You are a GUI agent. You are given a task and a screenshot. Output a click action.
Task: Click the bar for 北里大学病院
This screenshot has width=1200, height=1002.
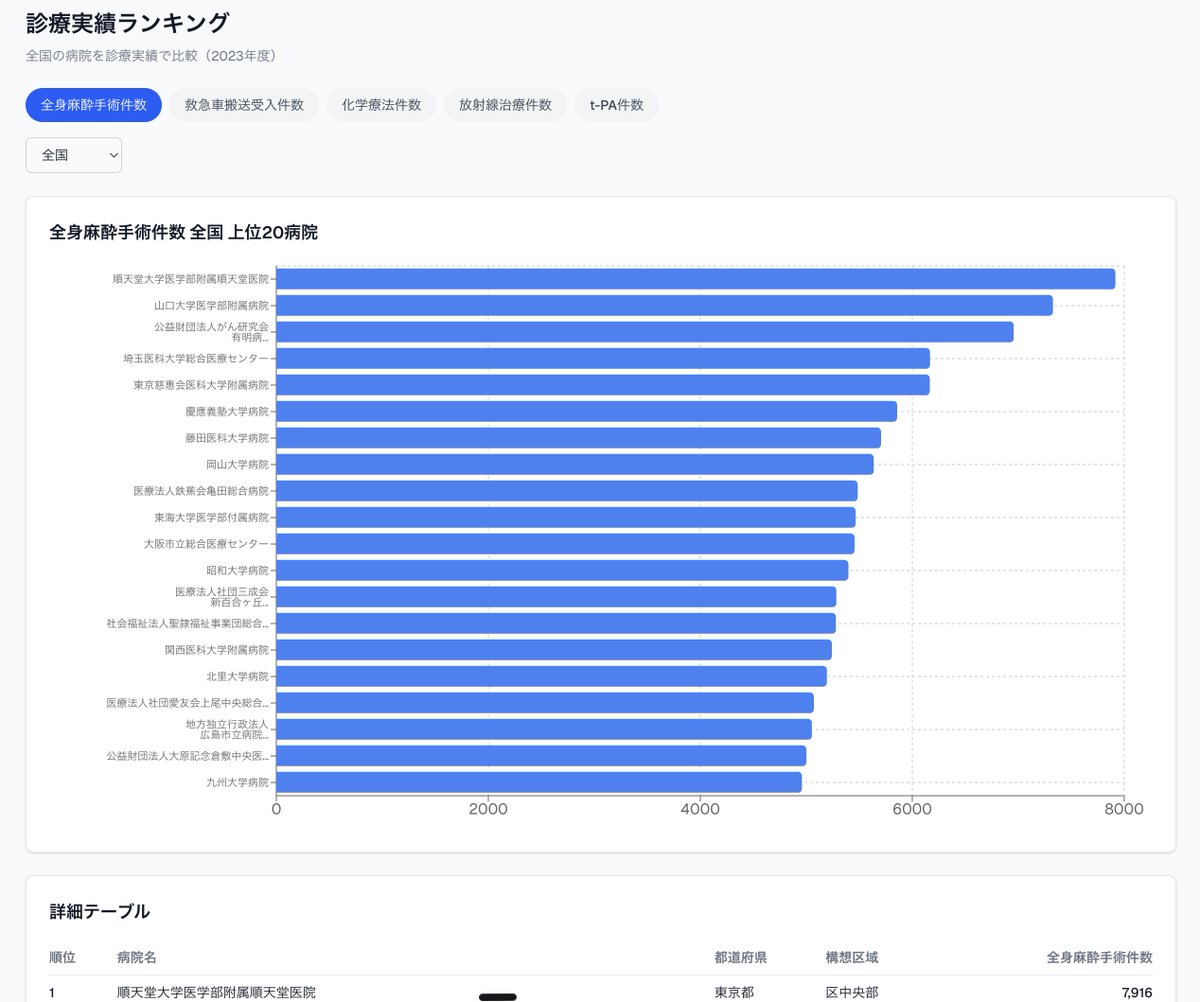pos(551,676)
